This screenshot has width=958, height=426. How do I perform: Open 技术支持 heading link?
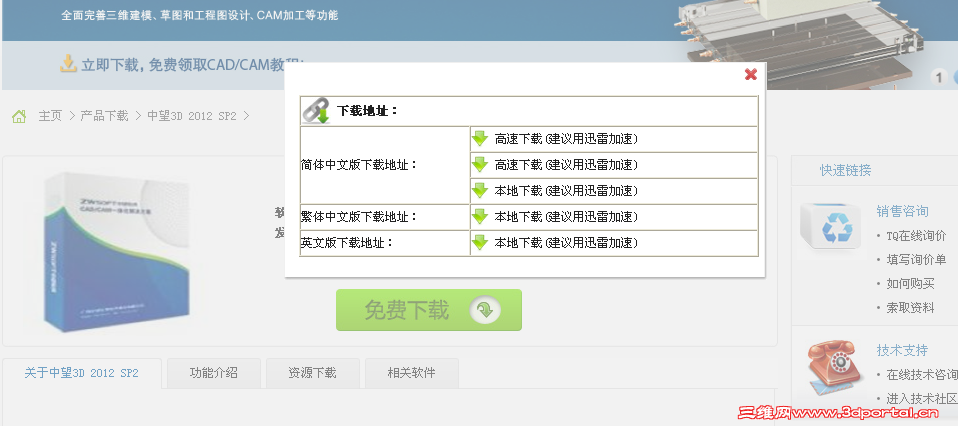click(902, 350)
